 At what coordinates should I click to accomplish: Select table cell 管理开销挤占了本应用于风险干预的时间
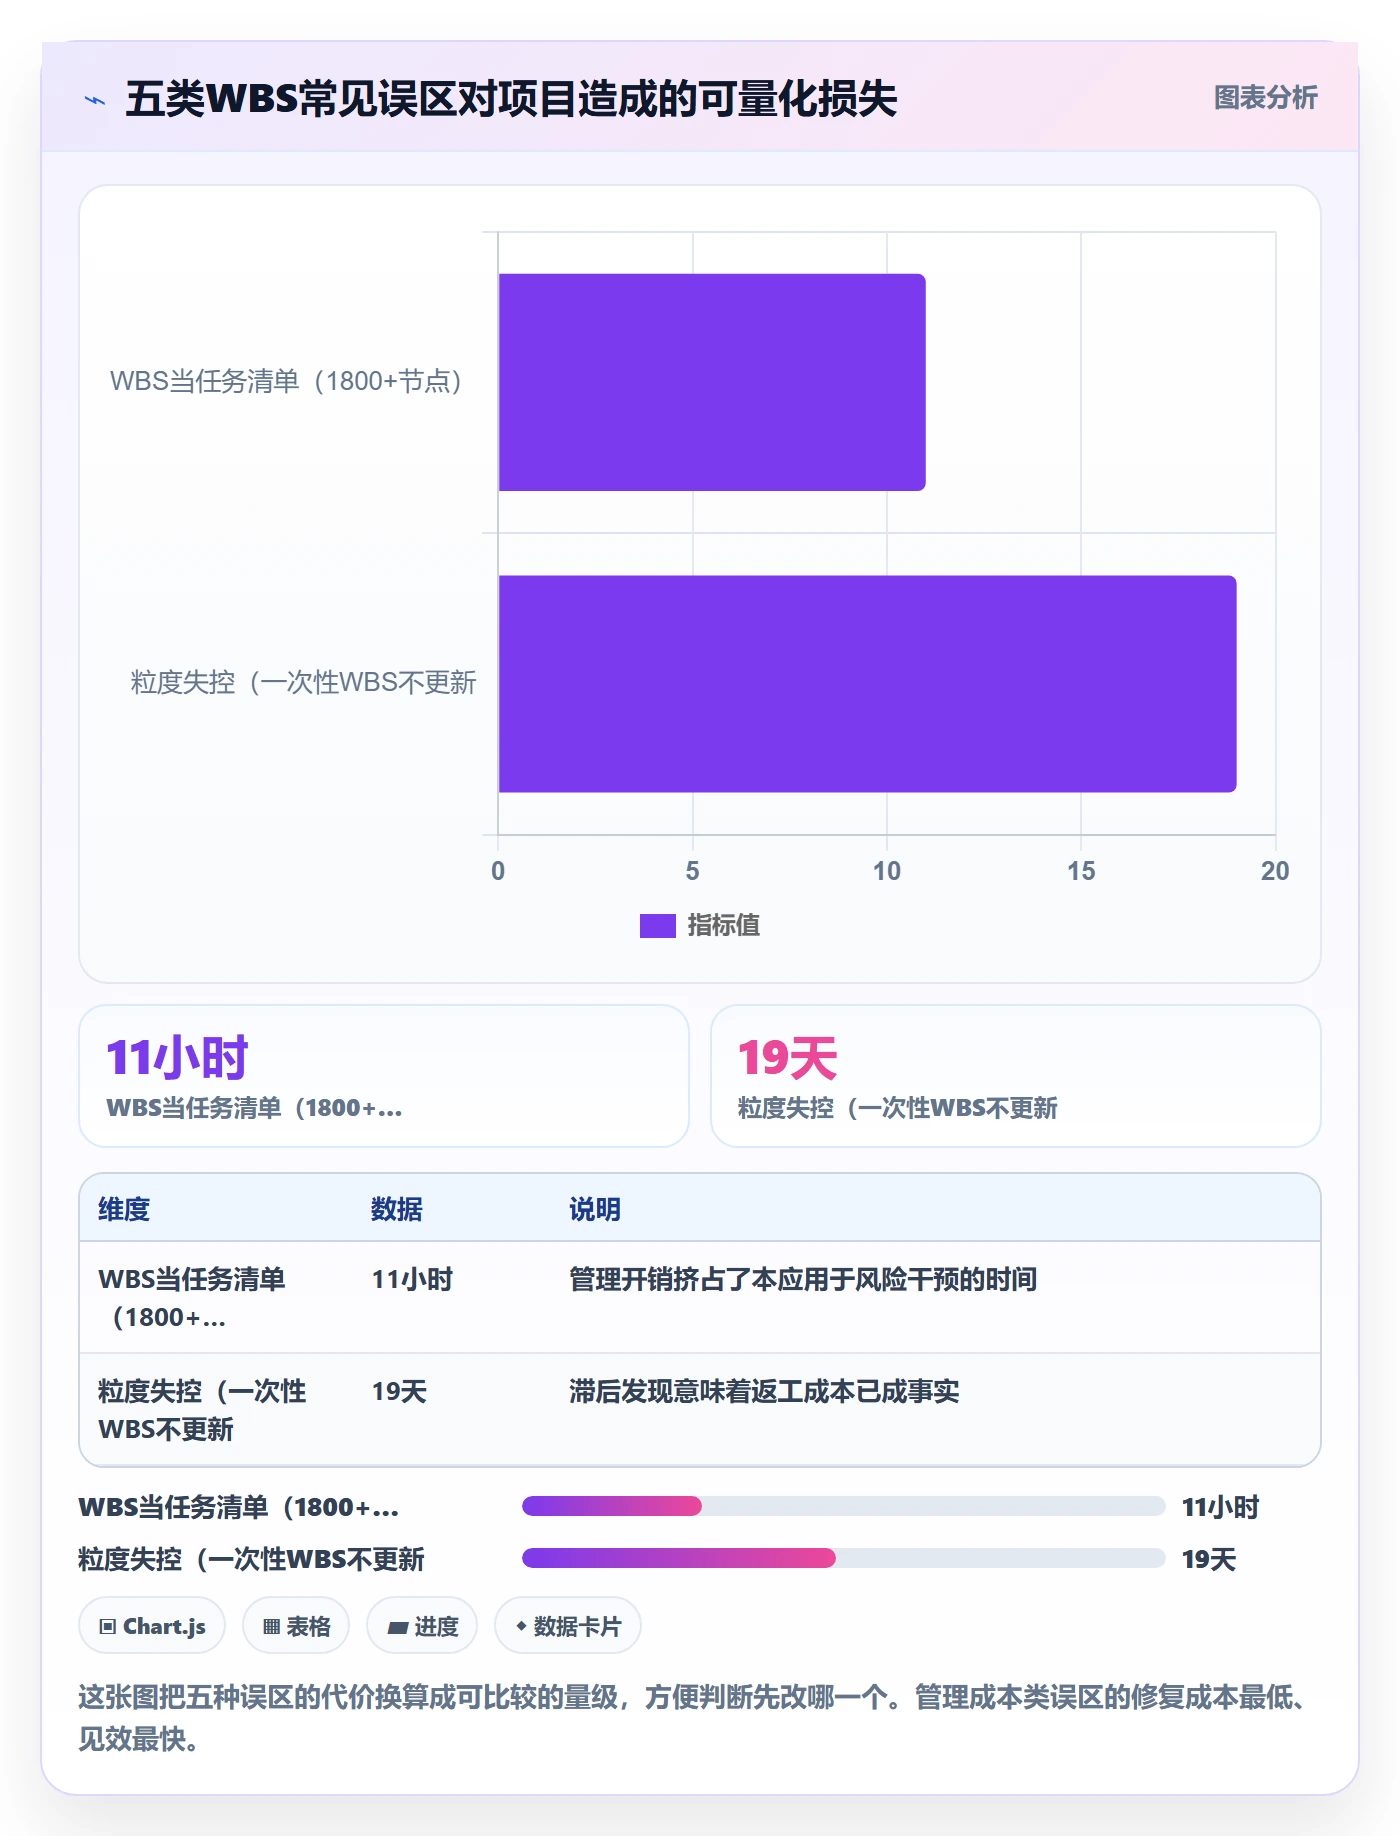pos(803,1279)
